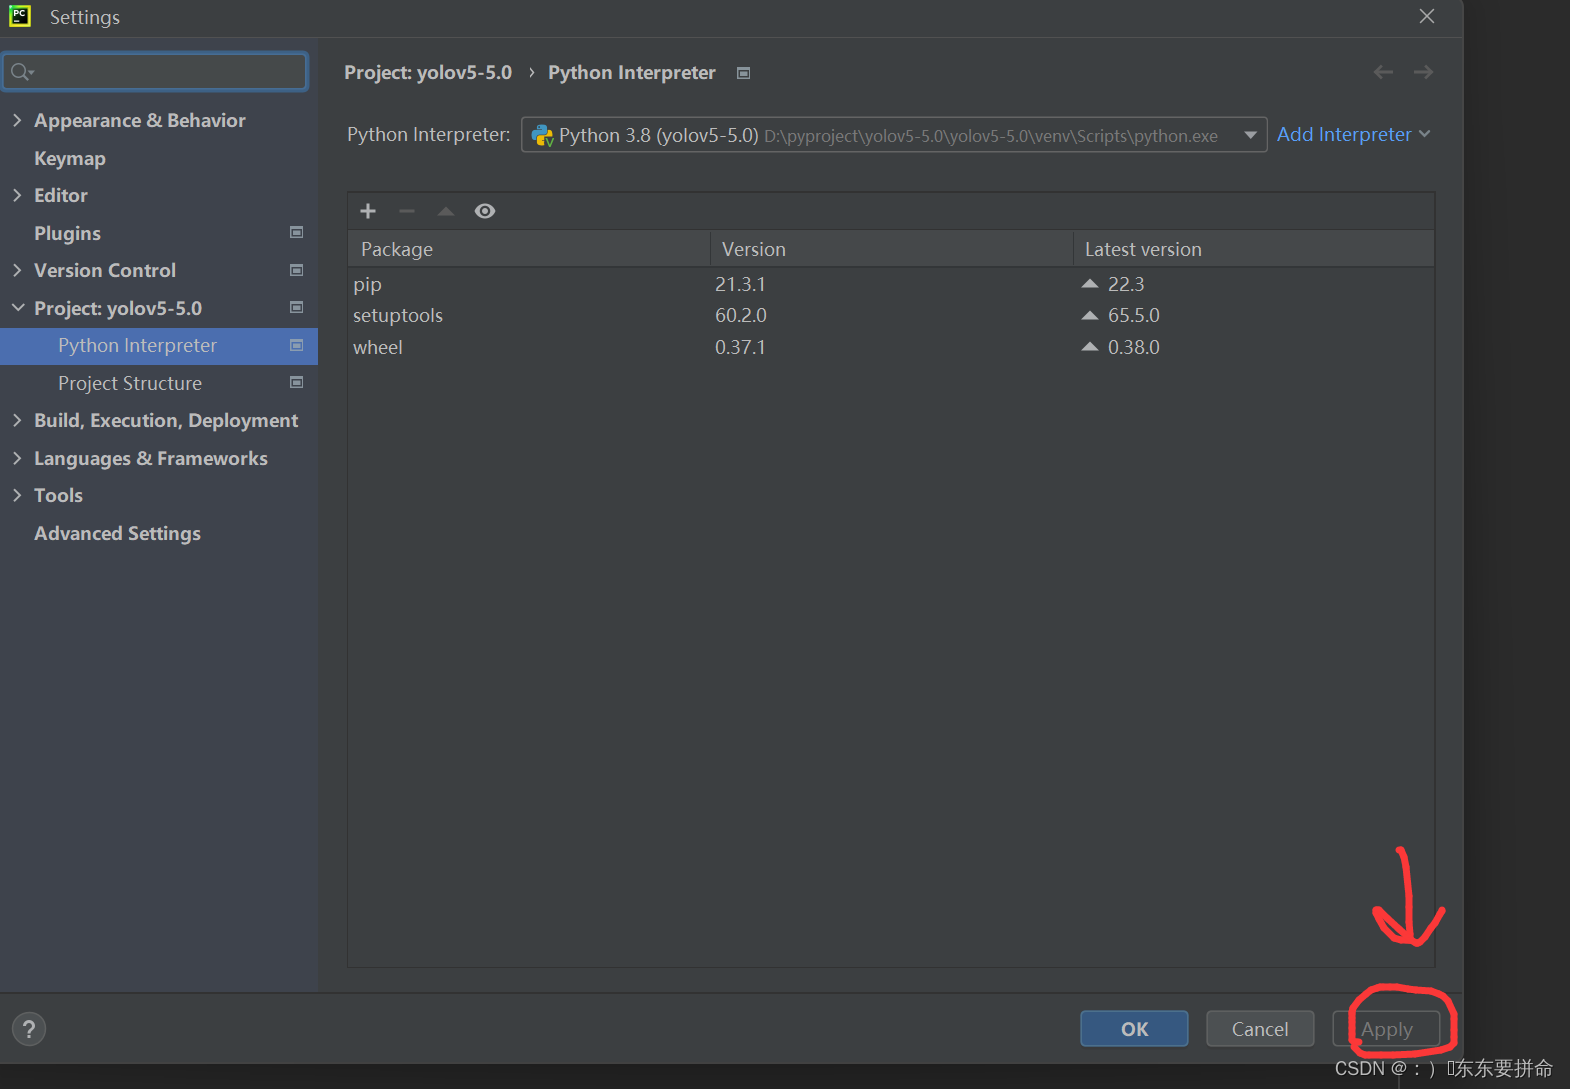Expand Build, Execution, Deployment section

coord(17,420)
